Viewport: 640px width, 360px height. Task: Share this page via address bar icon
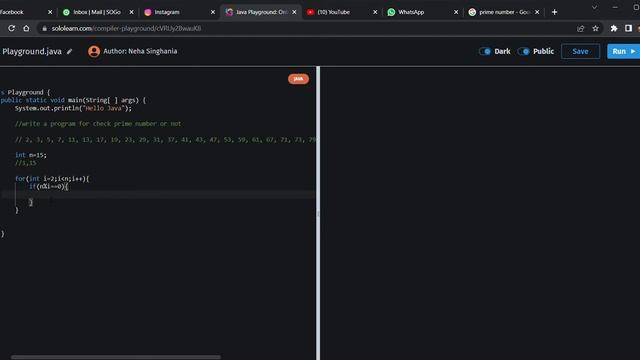580,28
